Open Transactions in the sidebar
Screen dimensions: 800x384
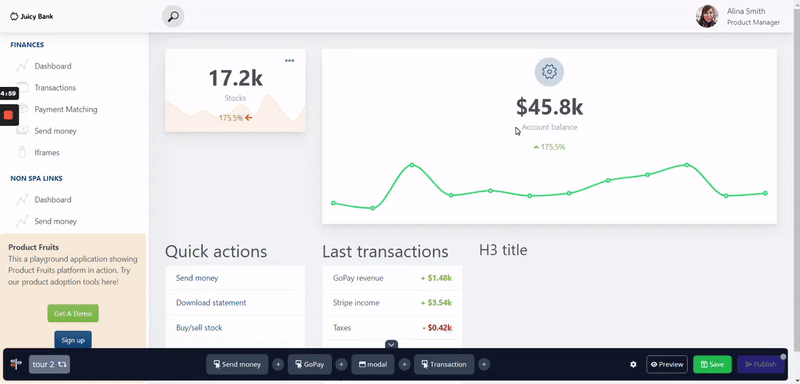[55, 88]
